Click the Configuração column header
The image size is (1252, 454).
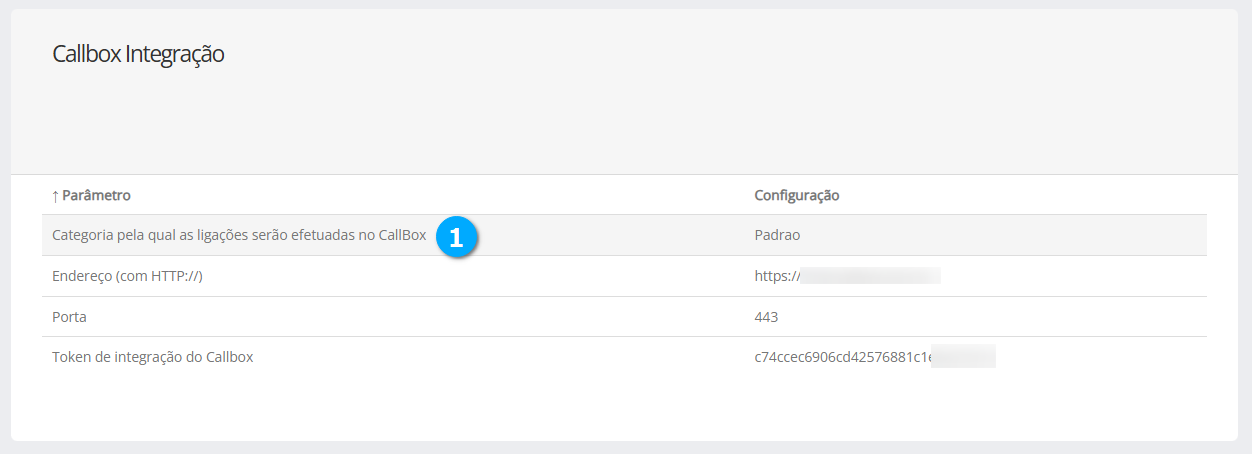click(796, 195)
